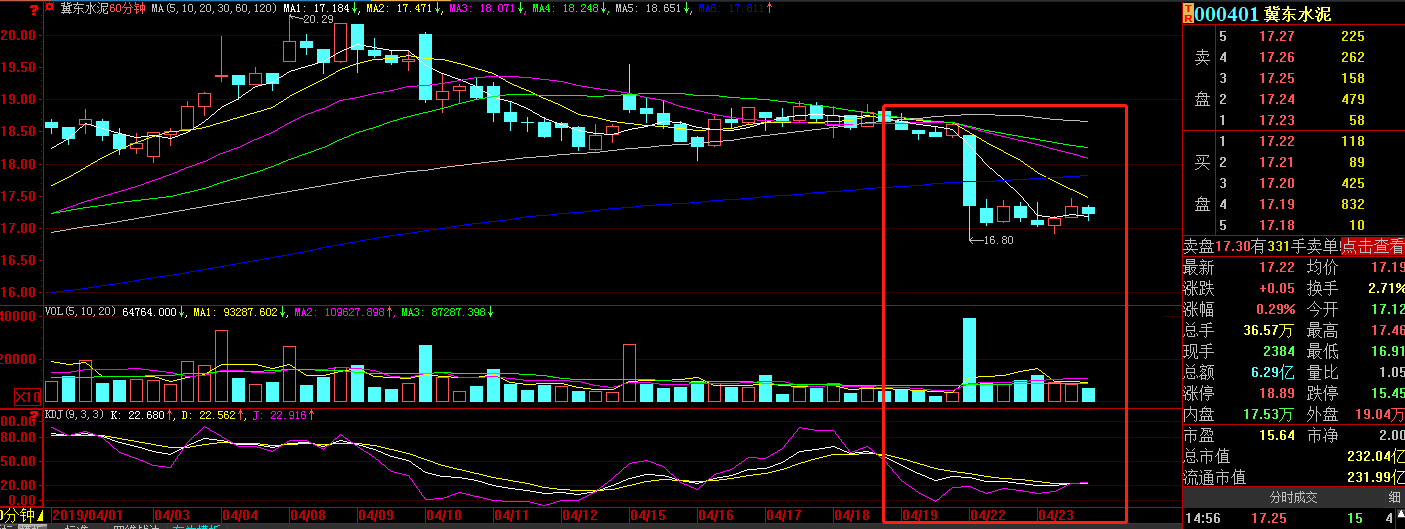Click the TR badge icon before 000401
1405x529 pixels.
pos(1188,13)
